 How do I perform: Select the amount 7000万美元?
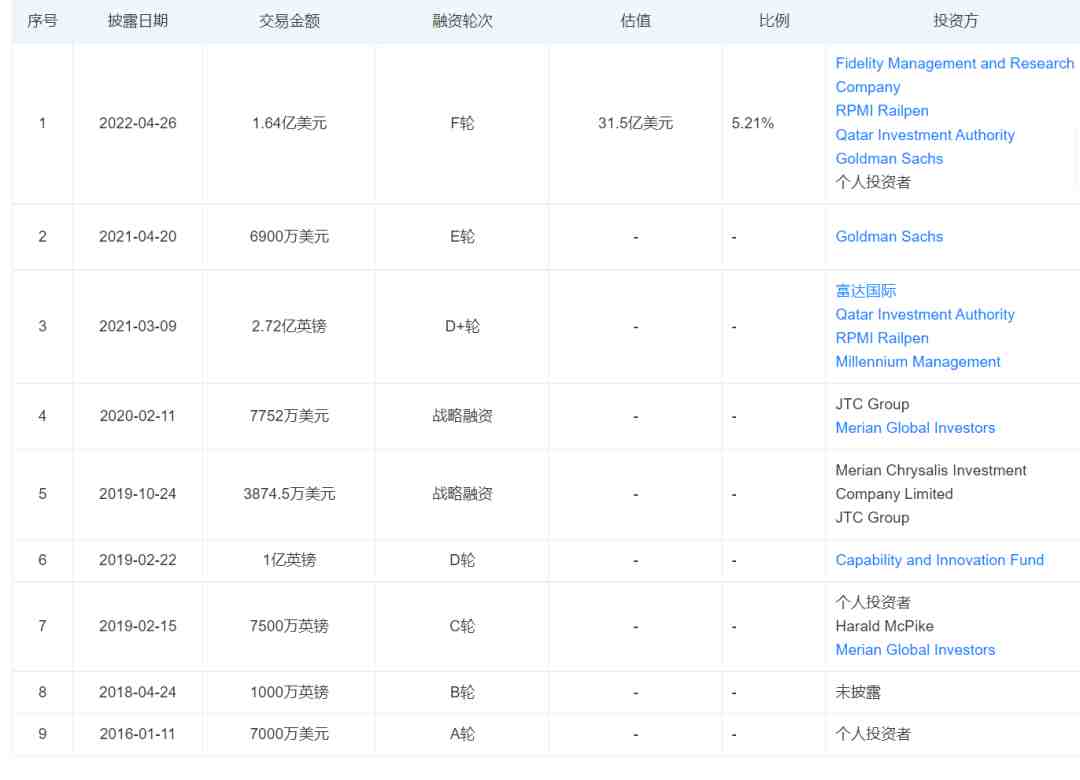[x=289, y=735]
